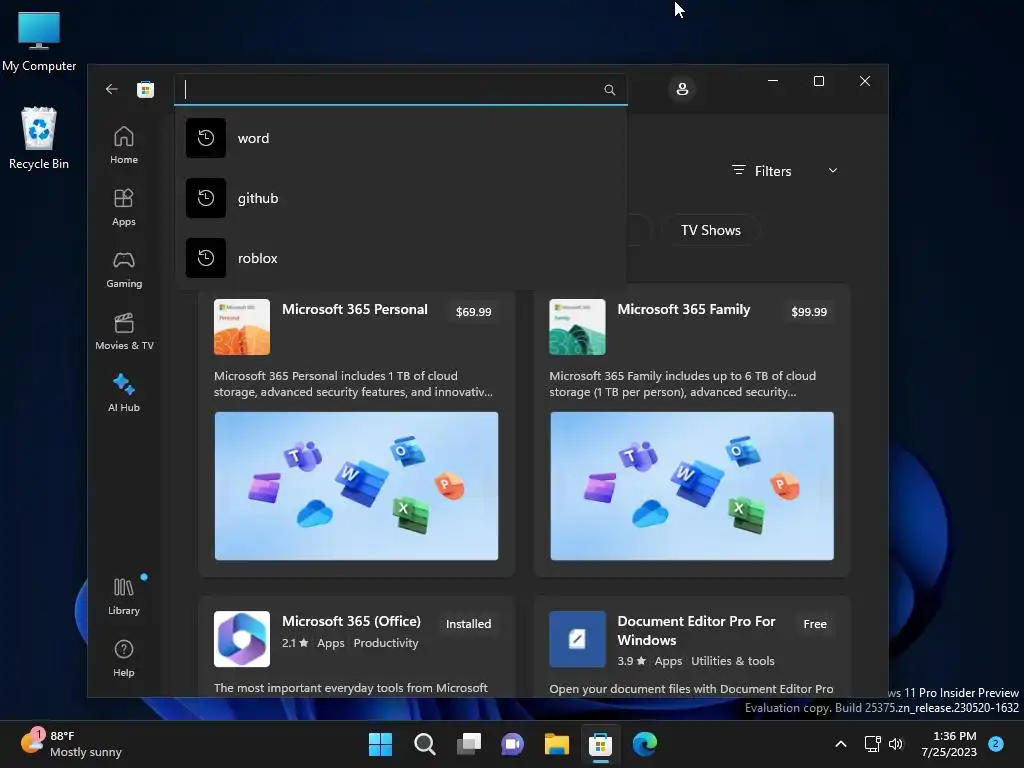The image size is (1024, 768).
Task: Open Microsoft 365 (Office) title
Action: point(351,621)
